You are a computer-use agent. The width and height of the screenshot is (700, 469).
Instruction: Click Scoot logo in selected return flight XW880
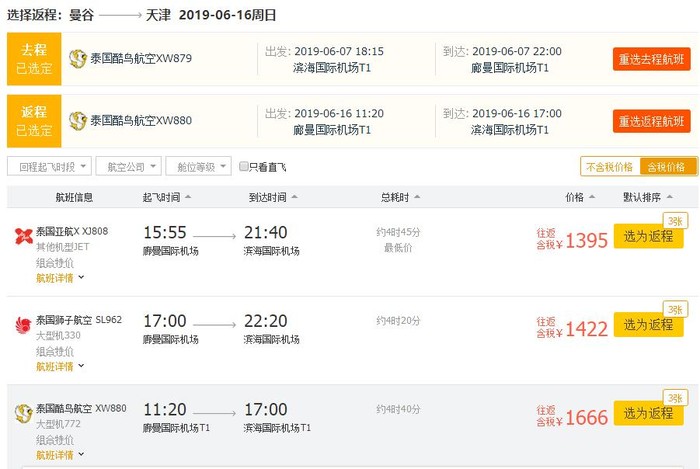click(78, 121)
